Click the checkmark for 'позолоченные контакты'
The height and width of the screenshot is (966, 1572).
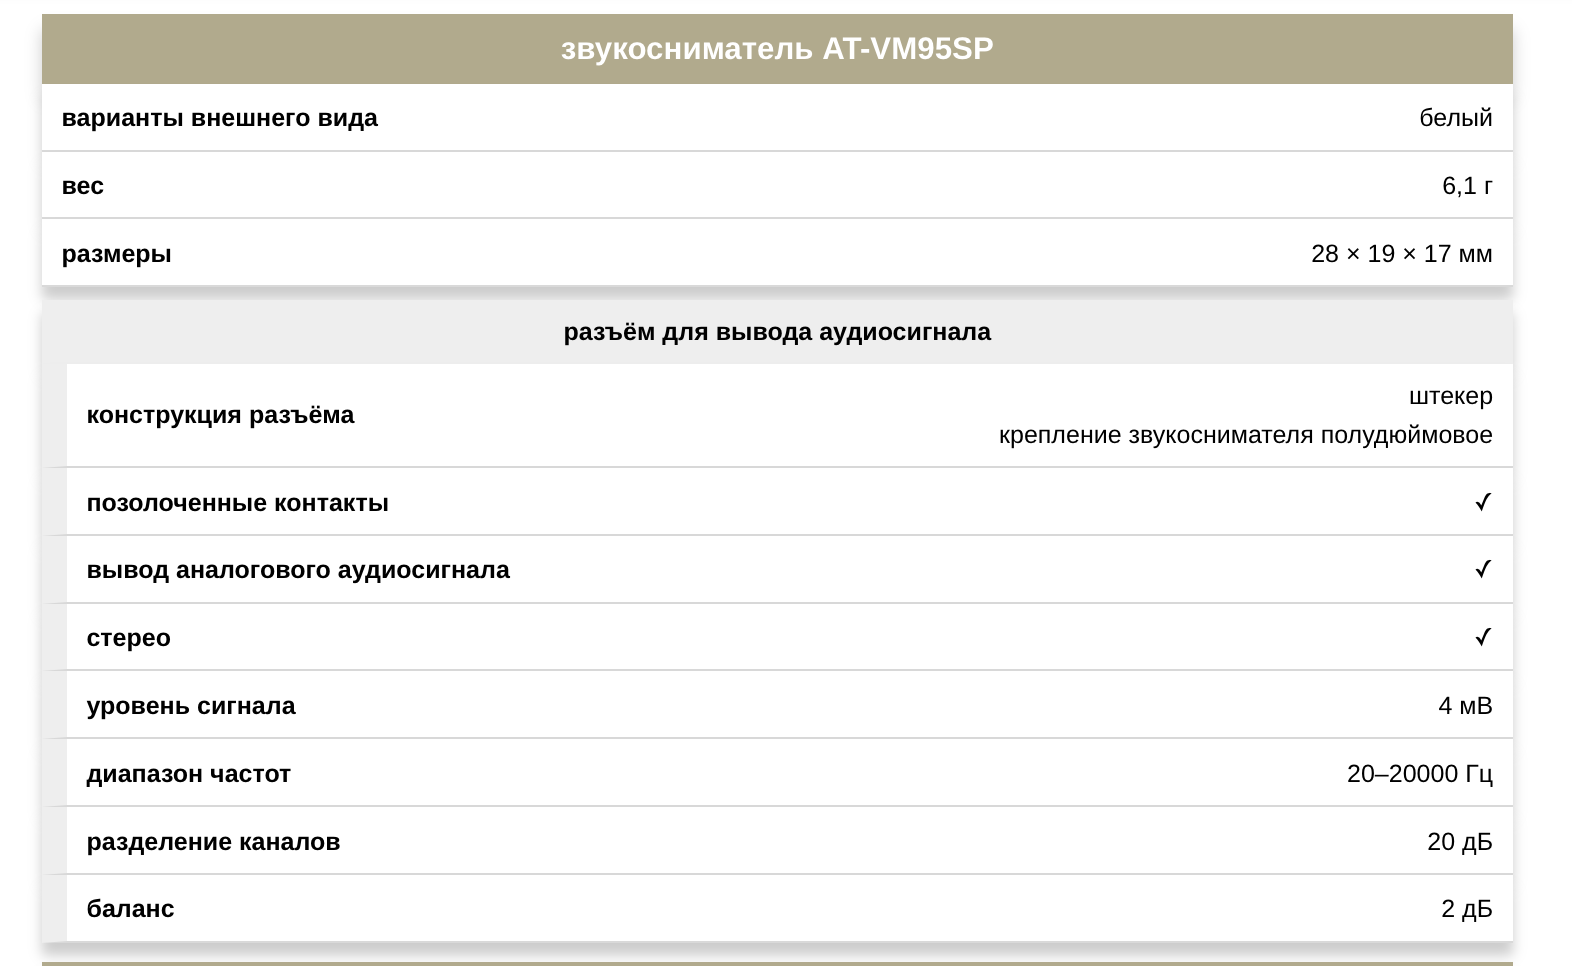coord(1483,502)
